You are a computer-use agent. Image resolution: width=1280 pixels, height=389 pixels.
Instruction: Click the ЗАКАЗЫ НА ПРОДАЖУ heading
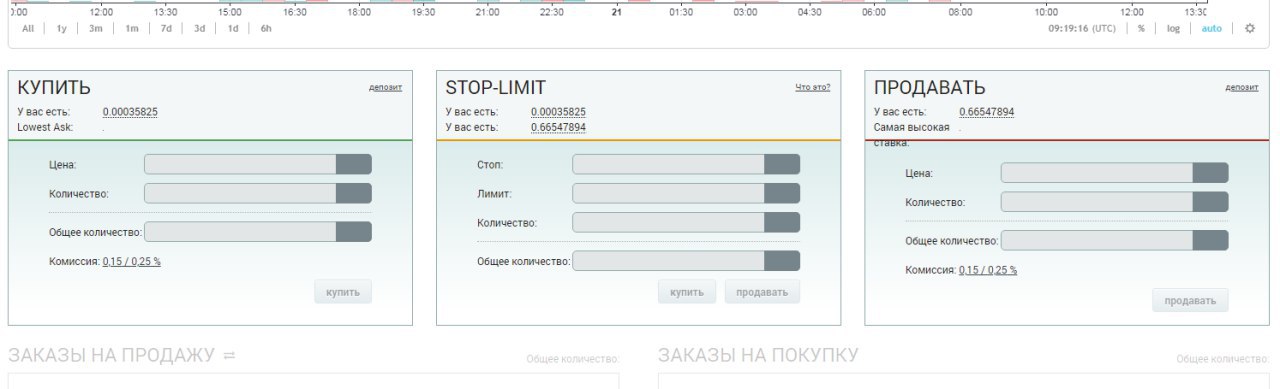[x=111, y=355]
